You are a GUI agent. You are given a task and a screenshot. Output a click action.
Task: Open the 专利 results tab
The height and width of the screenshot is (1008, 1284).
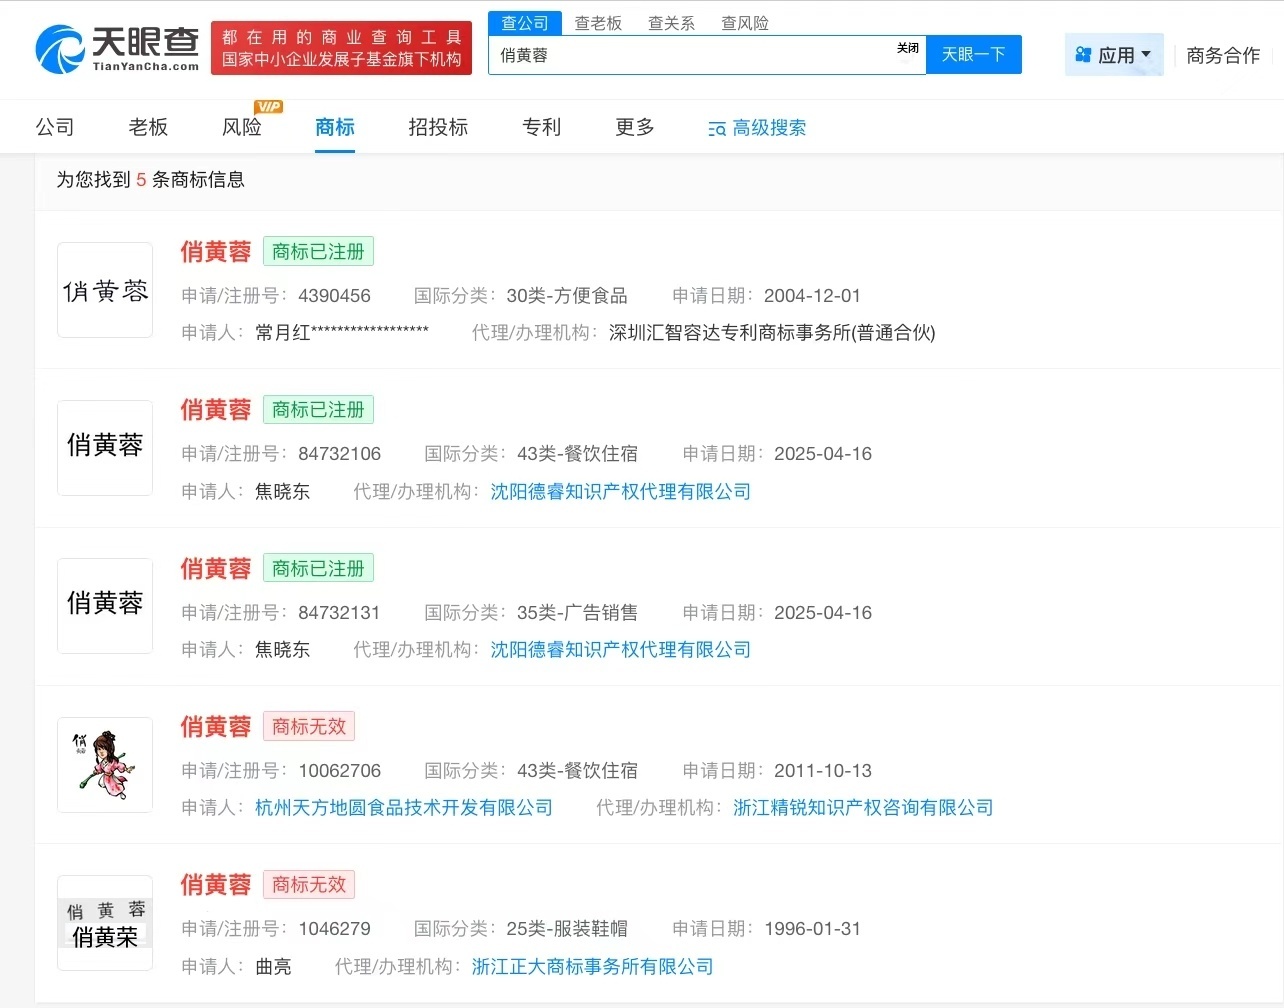pos(542,127)
